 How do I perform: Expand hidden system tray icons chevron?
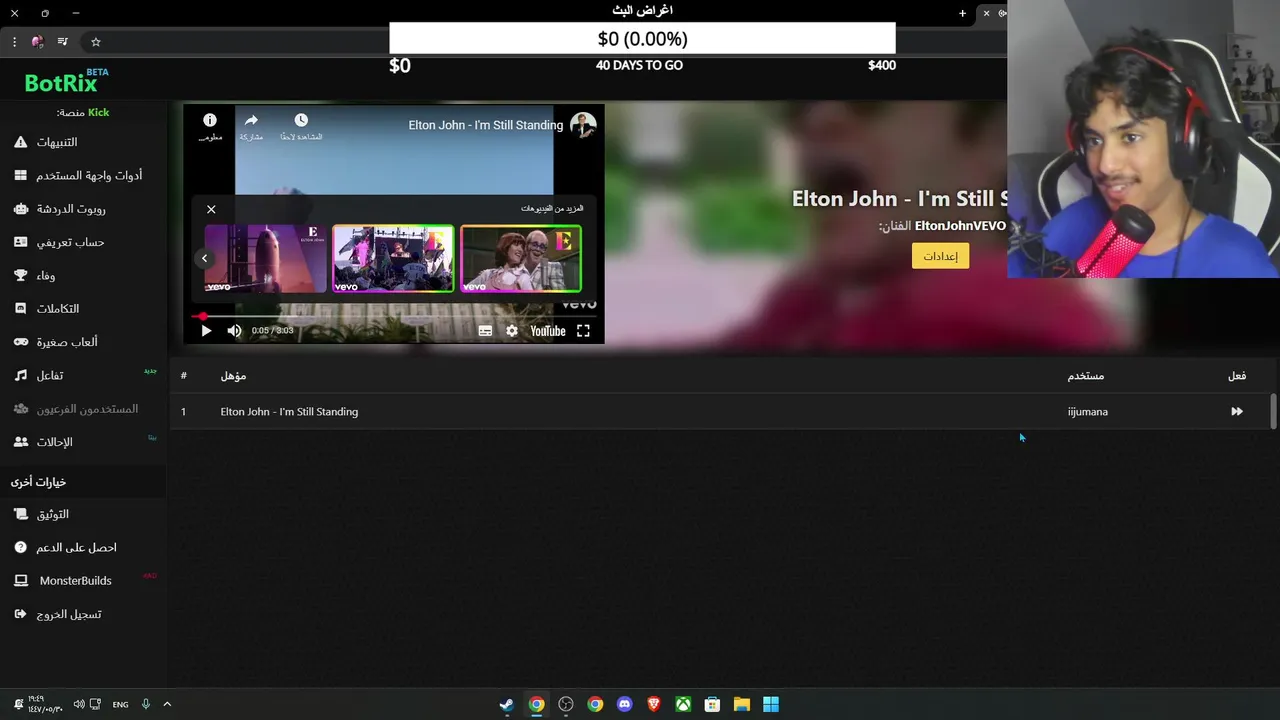(x=167, y=704)
